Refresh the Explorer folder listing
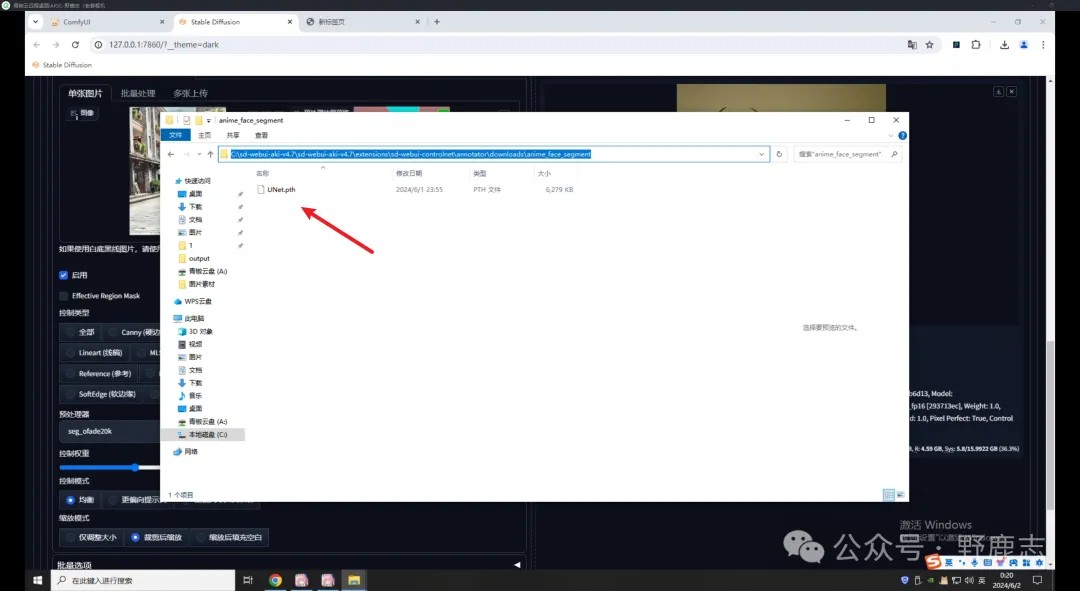1080x591 pixels. pos(779,154)
